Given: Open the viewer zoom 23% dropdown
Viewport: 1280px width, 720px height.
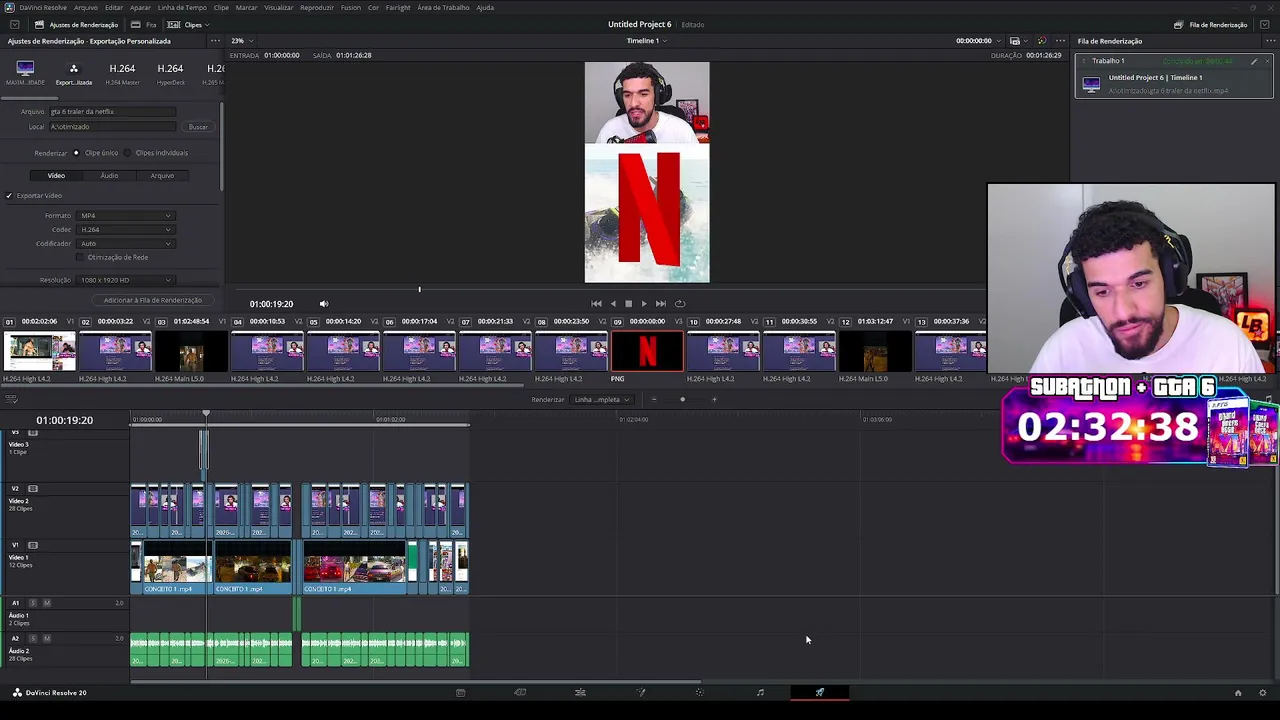Looking at the screenshot, I should [x=241, y=41].
